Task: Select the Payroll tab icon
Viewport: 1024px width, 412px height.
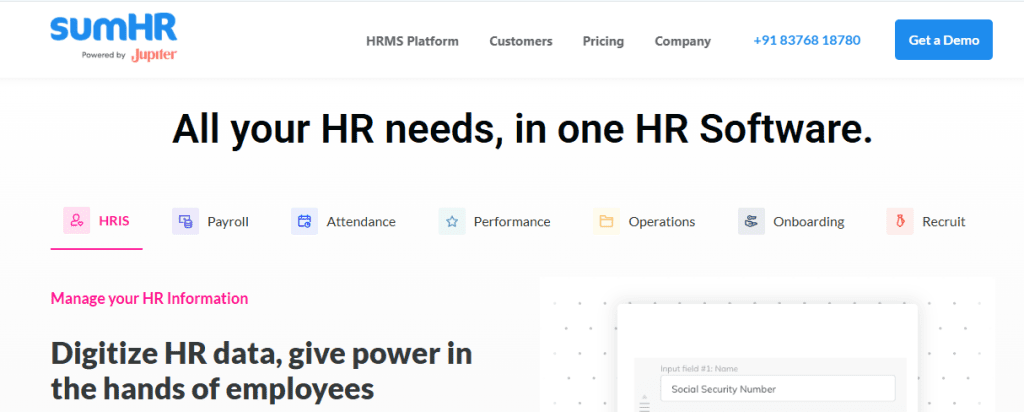Action: tap(185, 221)
